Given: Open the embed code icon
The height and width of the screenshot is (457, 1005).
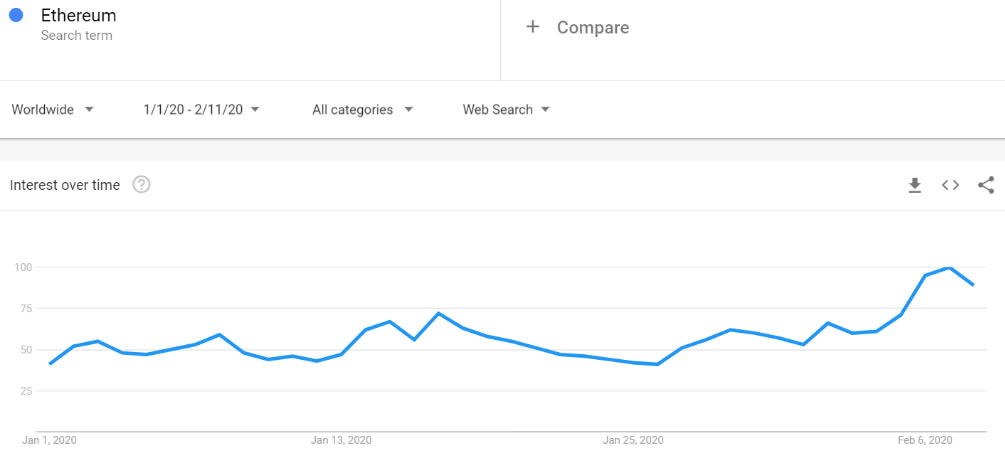Looking at the screenshot, I should click(950, 185).
